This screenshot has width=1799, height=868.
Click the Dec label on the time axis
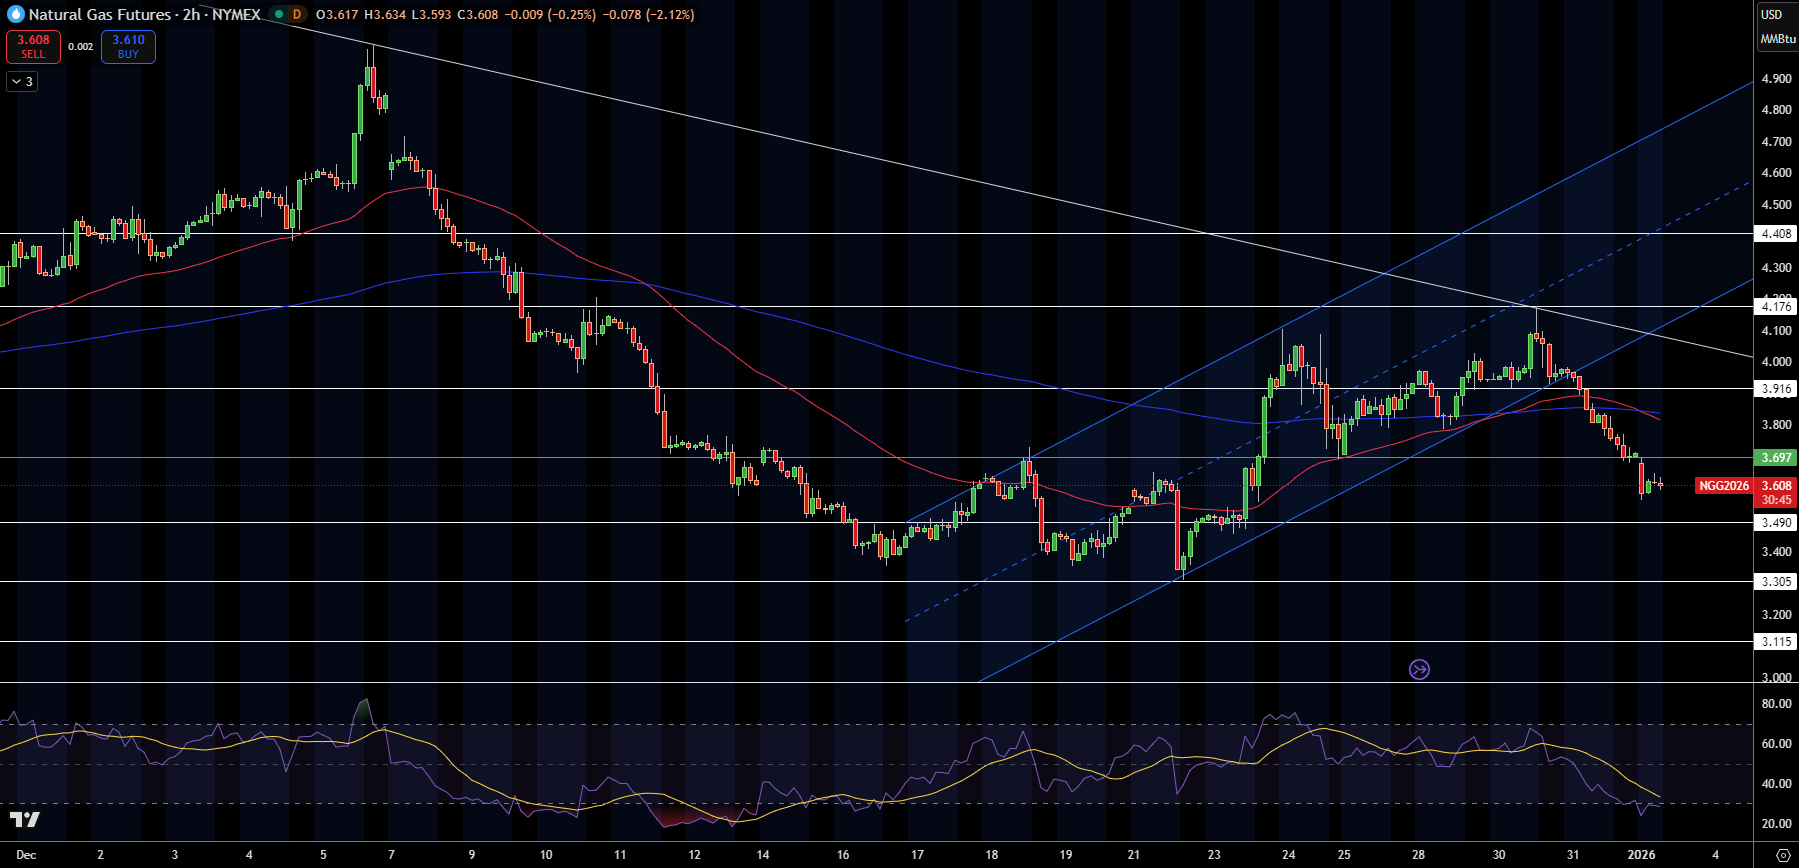point(26,855)
